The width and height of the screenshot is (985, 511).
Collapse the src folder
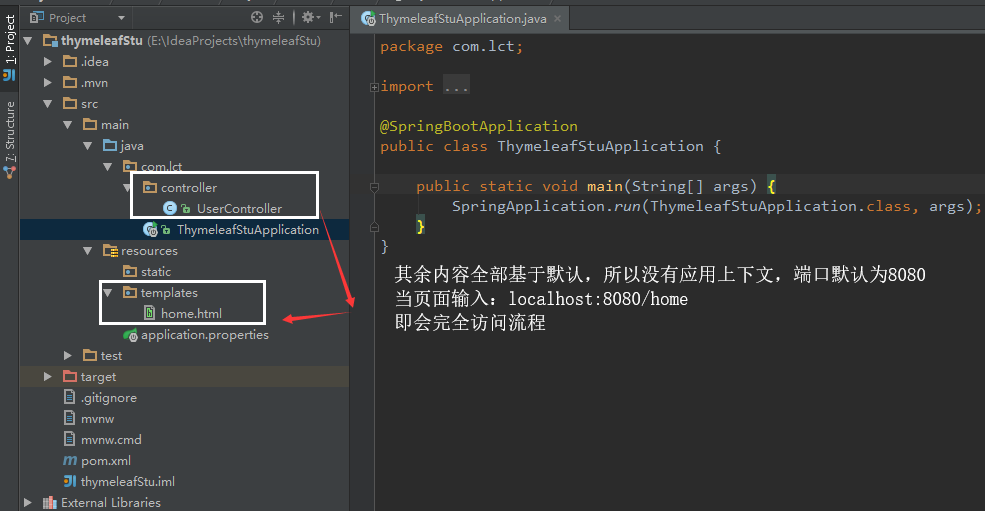(48, 104)
